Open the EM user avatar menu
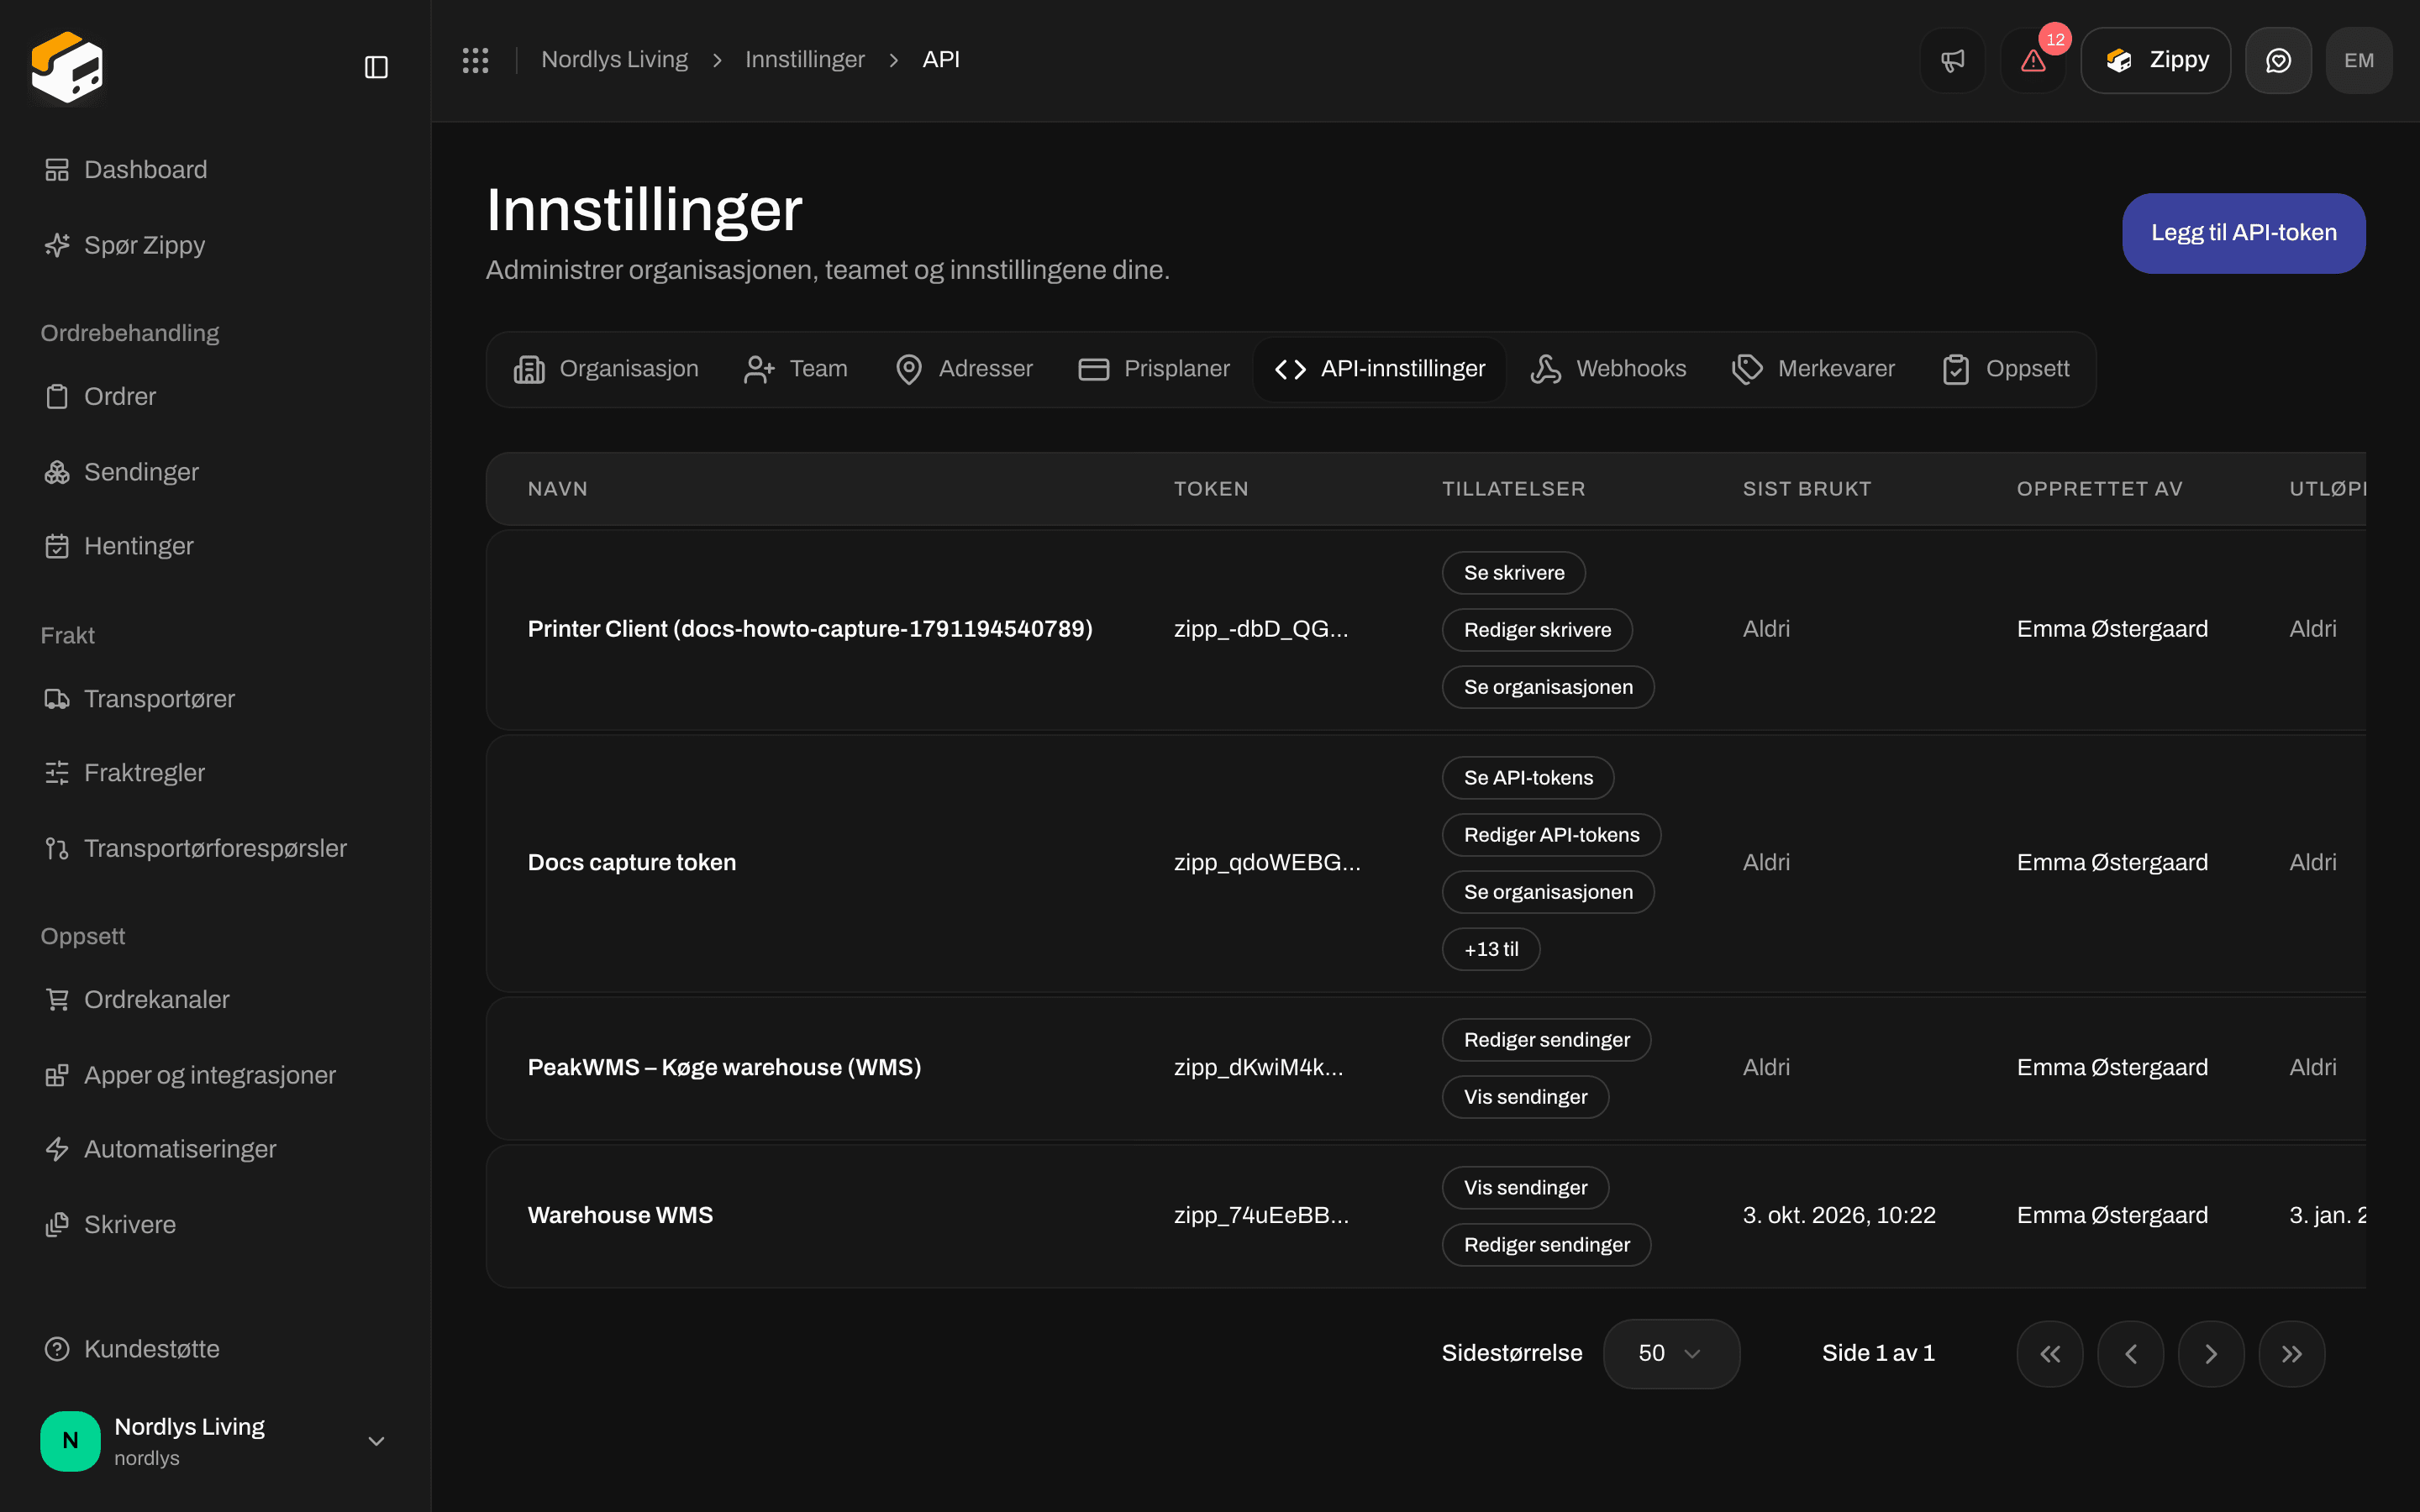 click(2359, 60)
